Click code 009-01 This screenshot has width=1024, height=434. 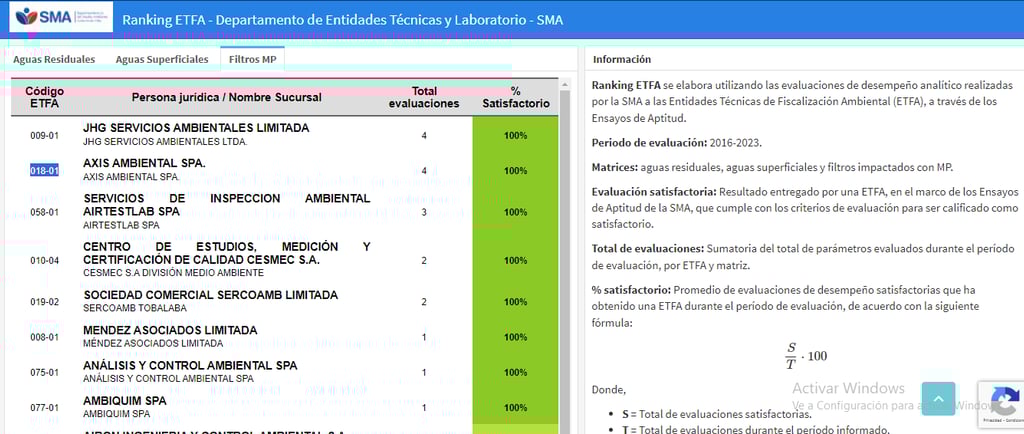44,136
